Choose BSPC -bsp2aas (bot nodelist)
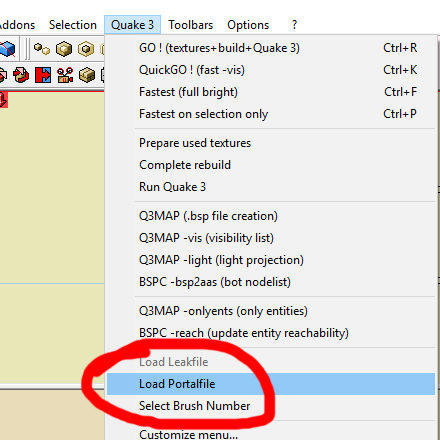 (x=271, y=282)
